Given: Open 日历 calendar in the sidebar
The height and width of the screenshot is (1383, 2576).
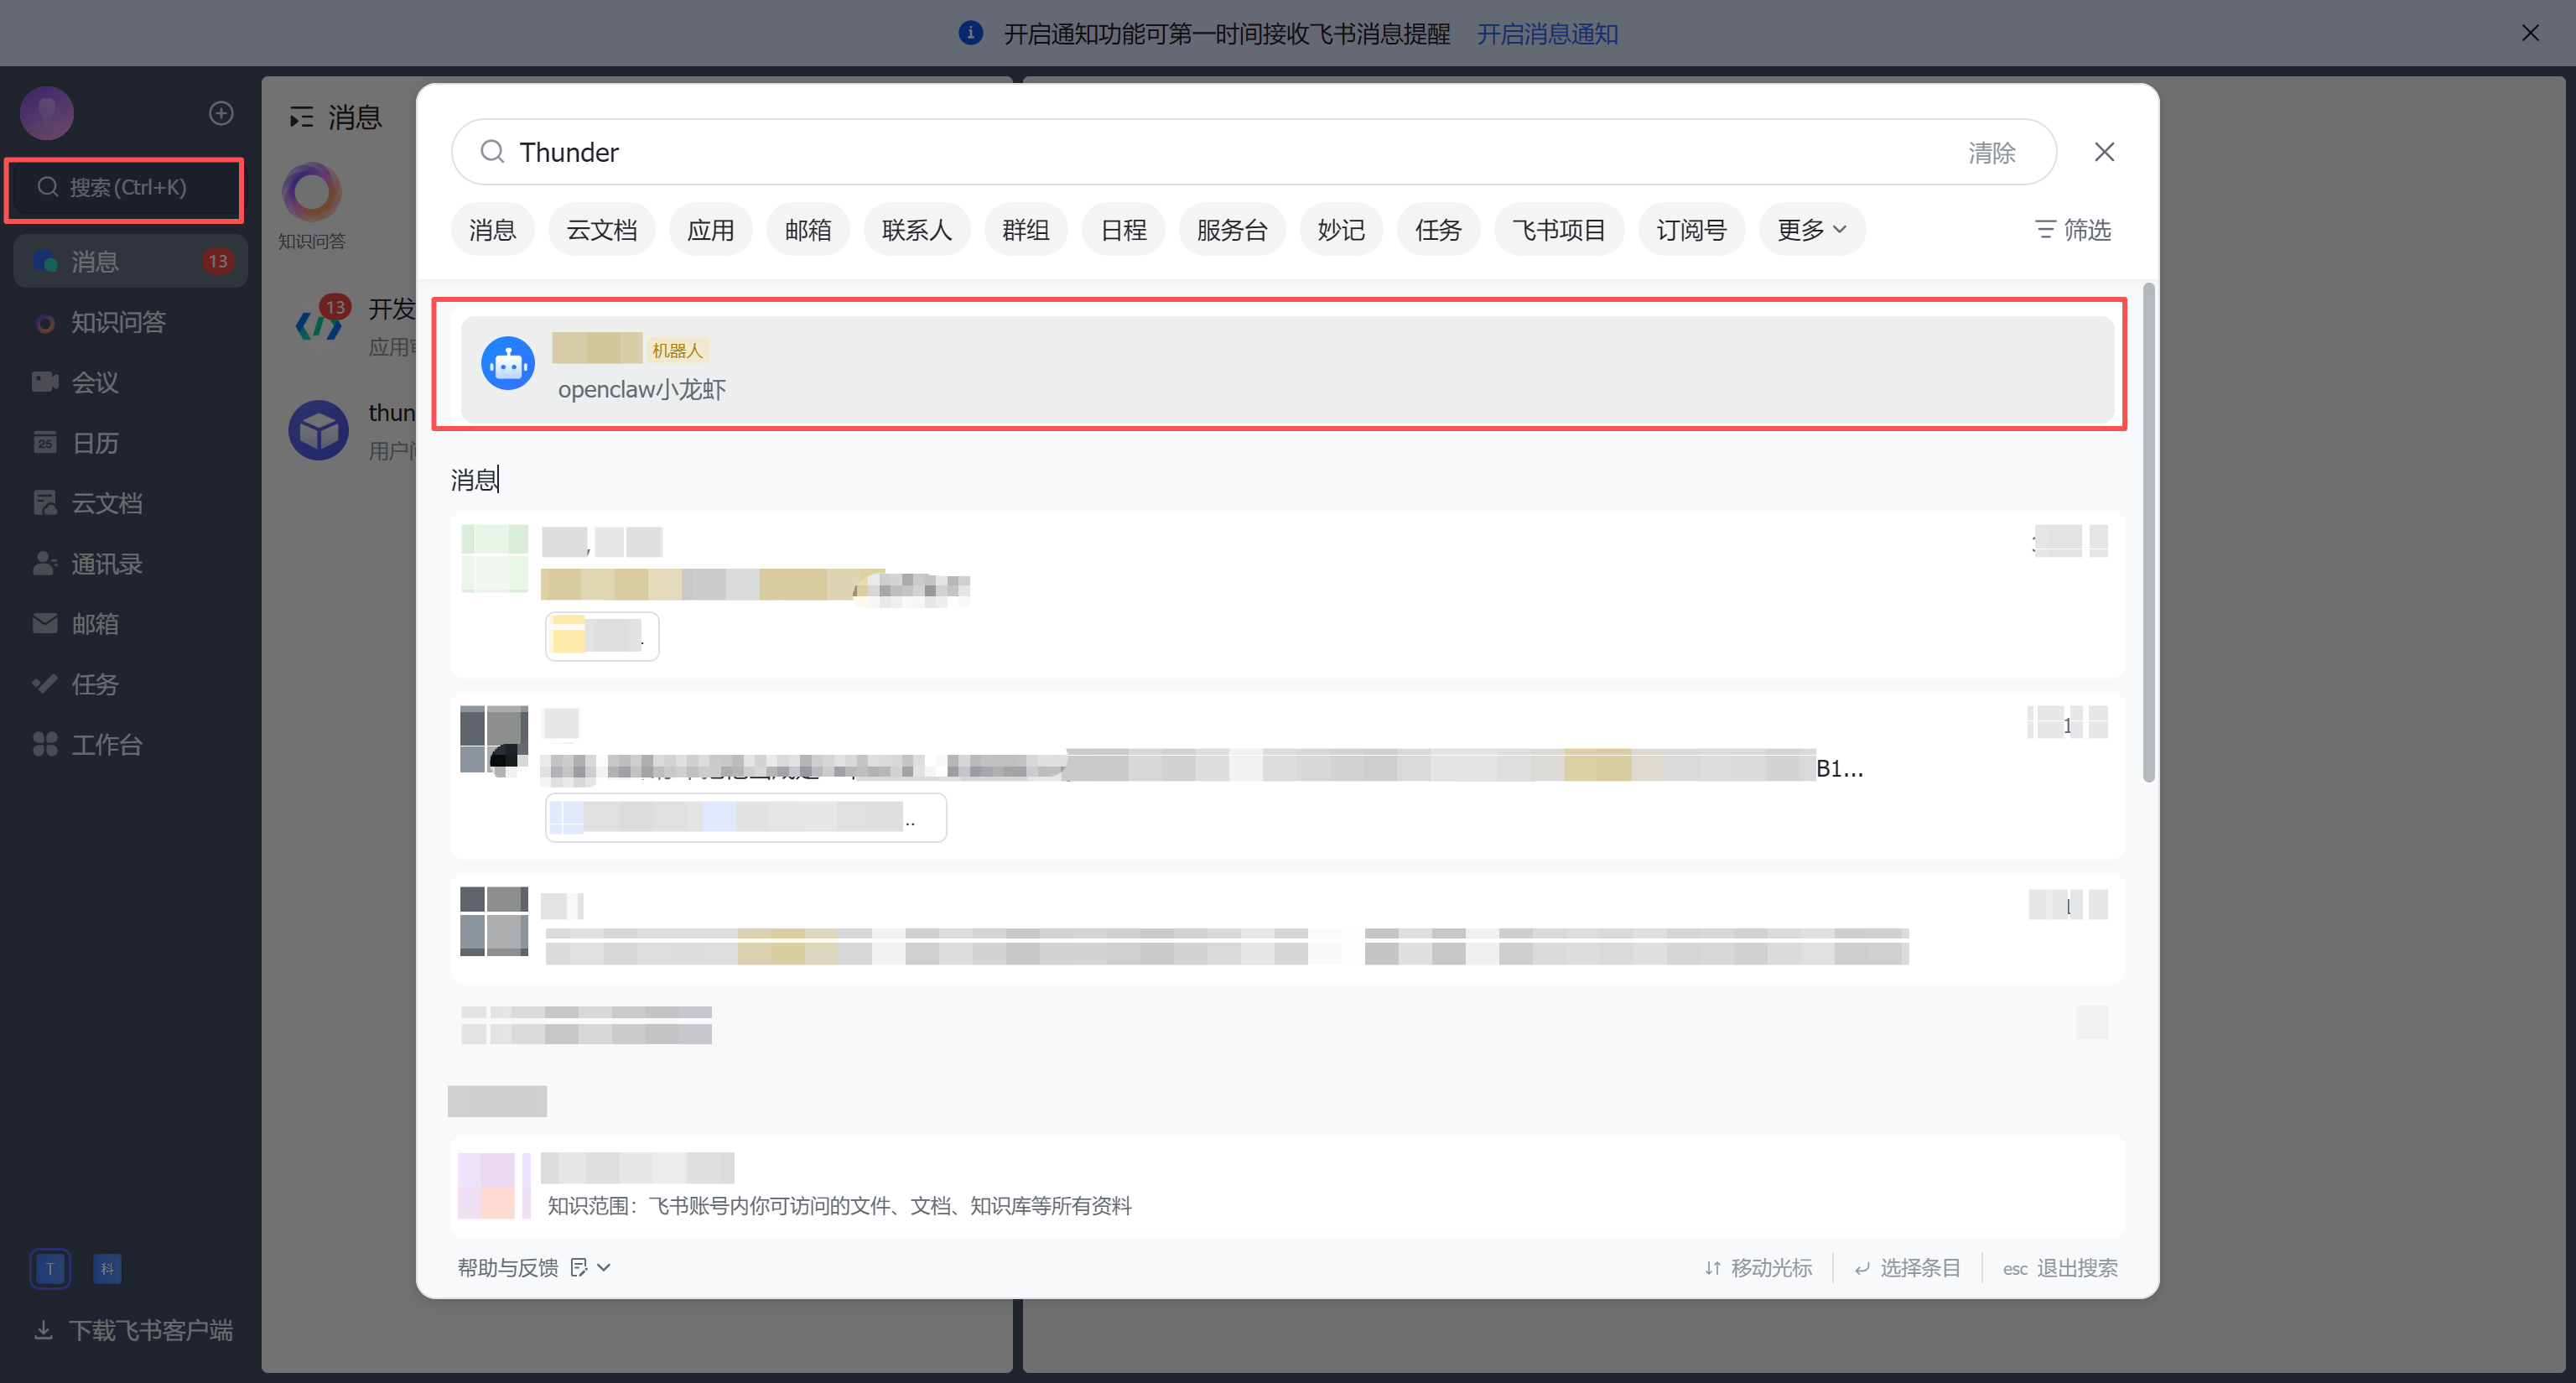Looking at the screenshot, I should click(x=94, y=443).
